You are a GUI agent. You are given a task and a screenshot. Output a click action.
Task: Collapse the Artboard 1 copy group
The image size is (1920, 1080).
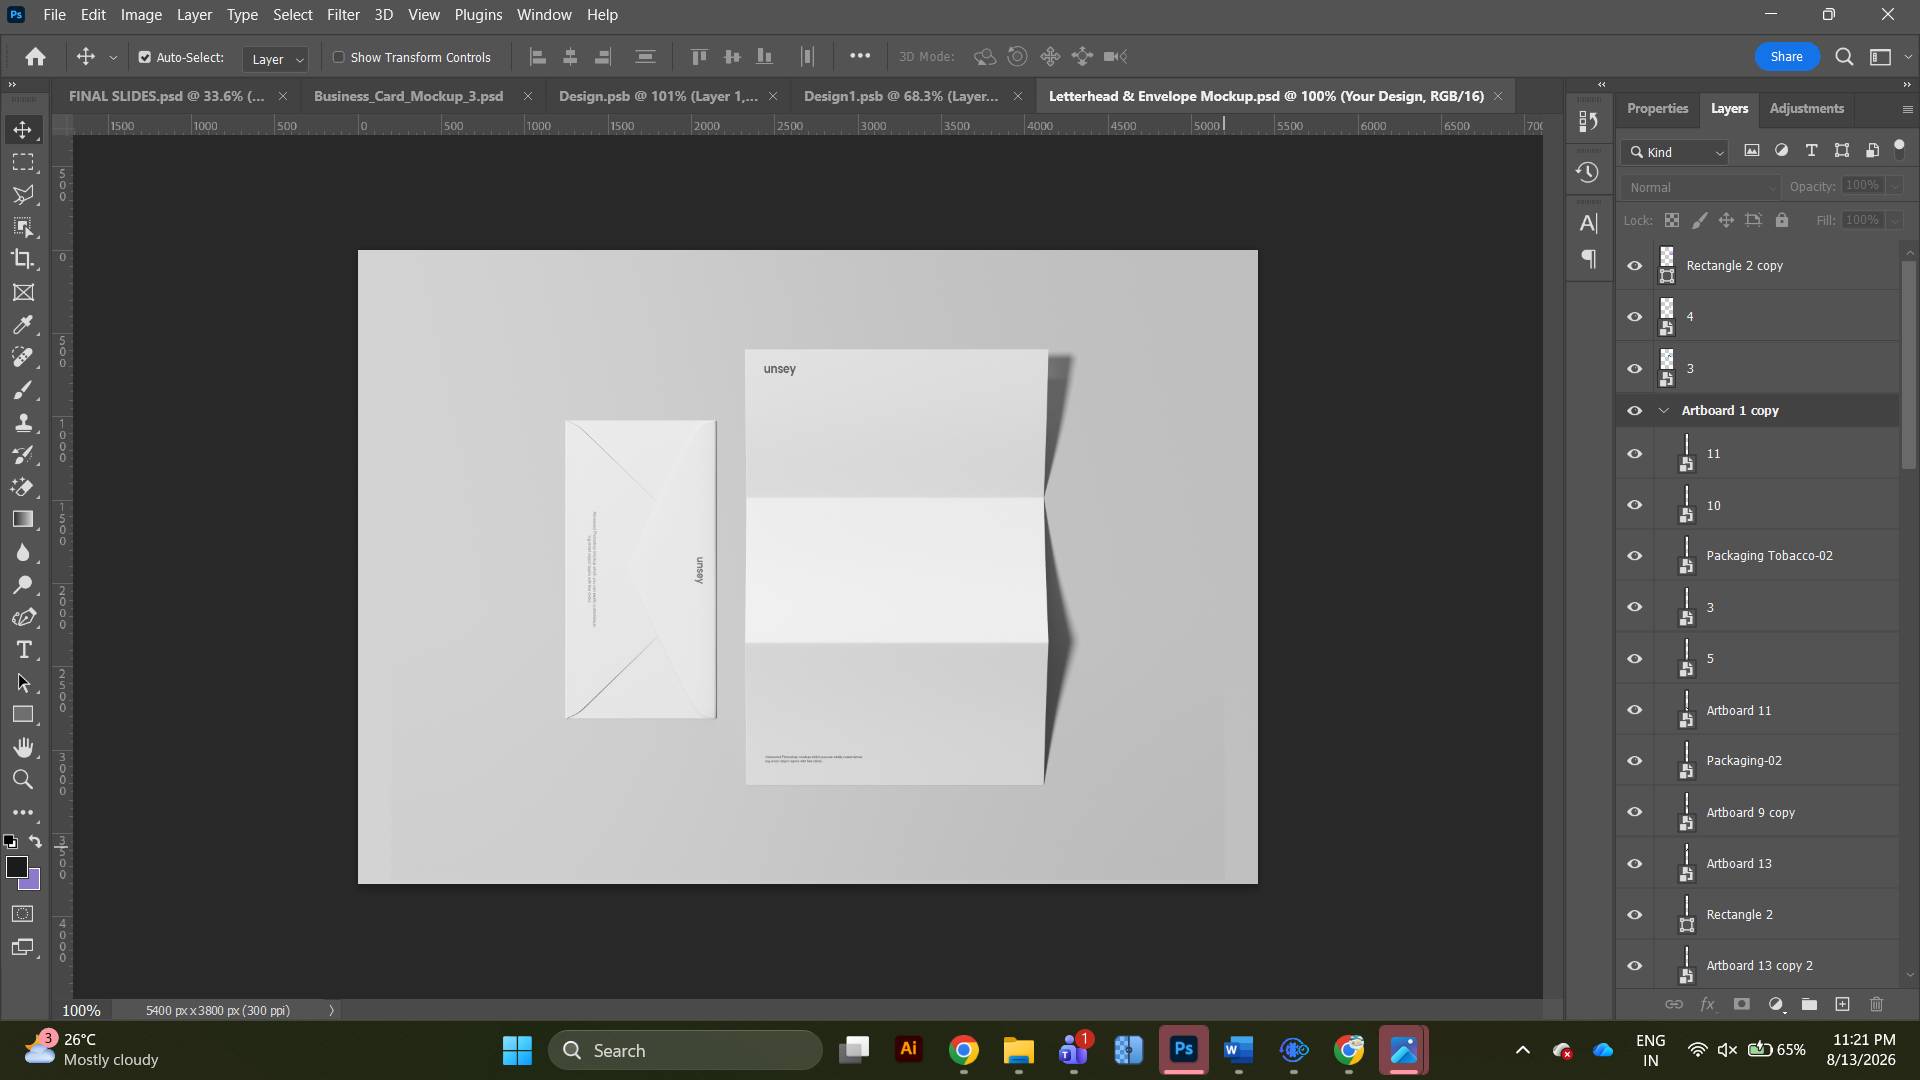1664,411
